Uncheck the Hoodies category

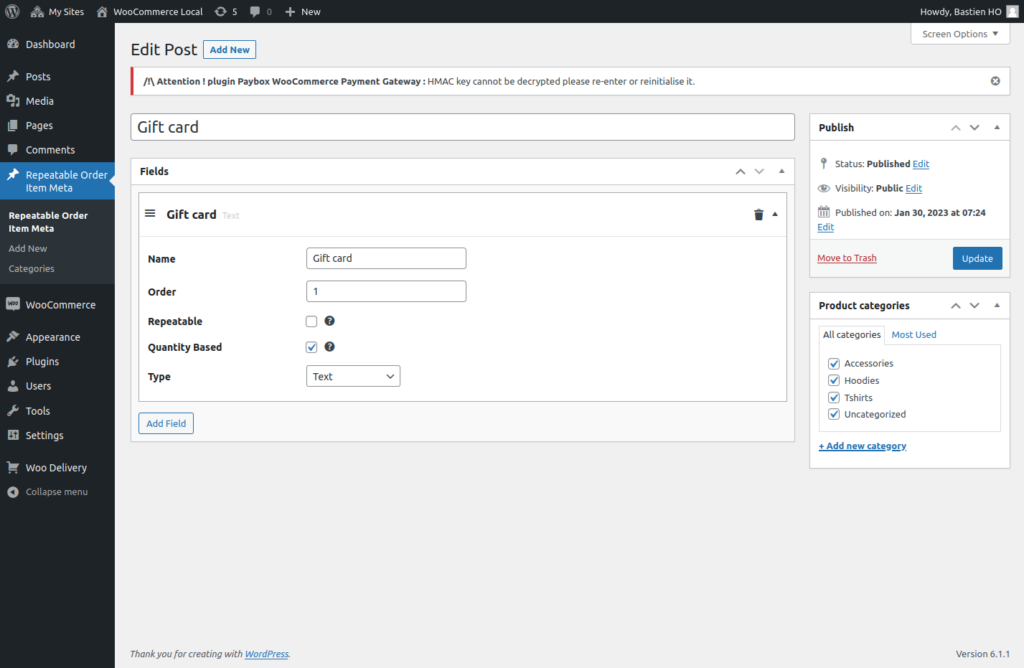click(x=834, y=380)
